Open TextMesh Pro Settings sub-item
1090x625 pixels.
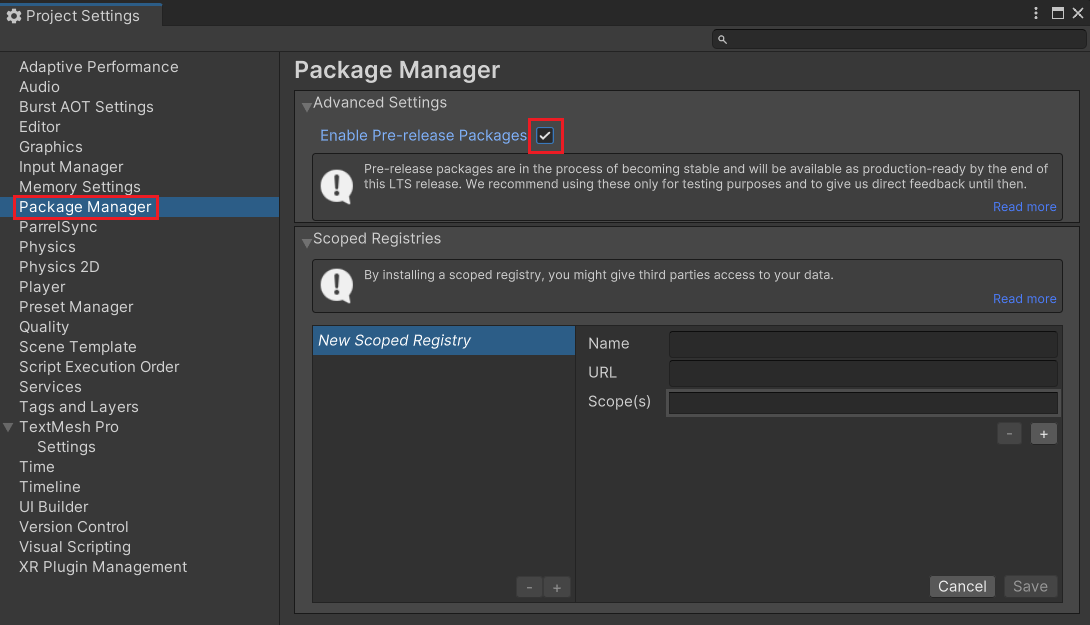click(x=66, y=447)
